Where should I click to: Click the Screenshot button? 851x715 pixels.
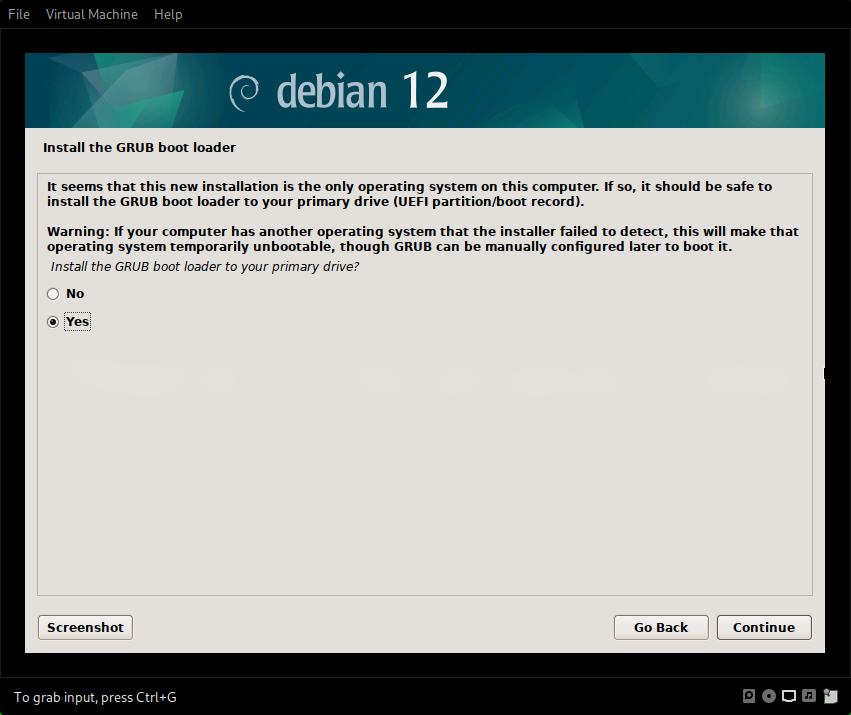click(x=84, y=627)
